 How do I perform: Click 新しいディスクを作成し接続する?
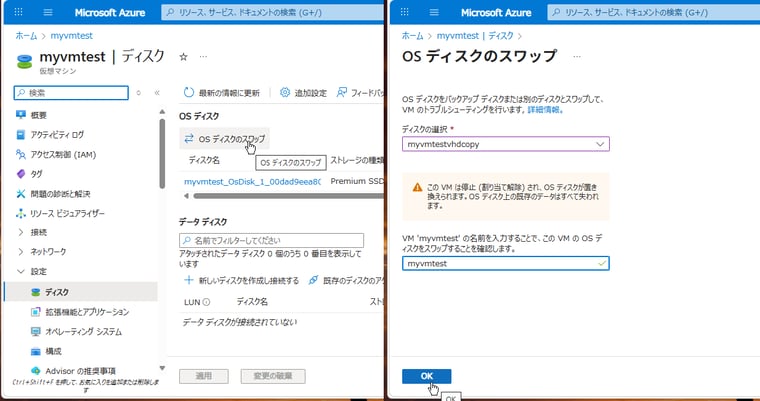(241, 281)
